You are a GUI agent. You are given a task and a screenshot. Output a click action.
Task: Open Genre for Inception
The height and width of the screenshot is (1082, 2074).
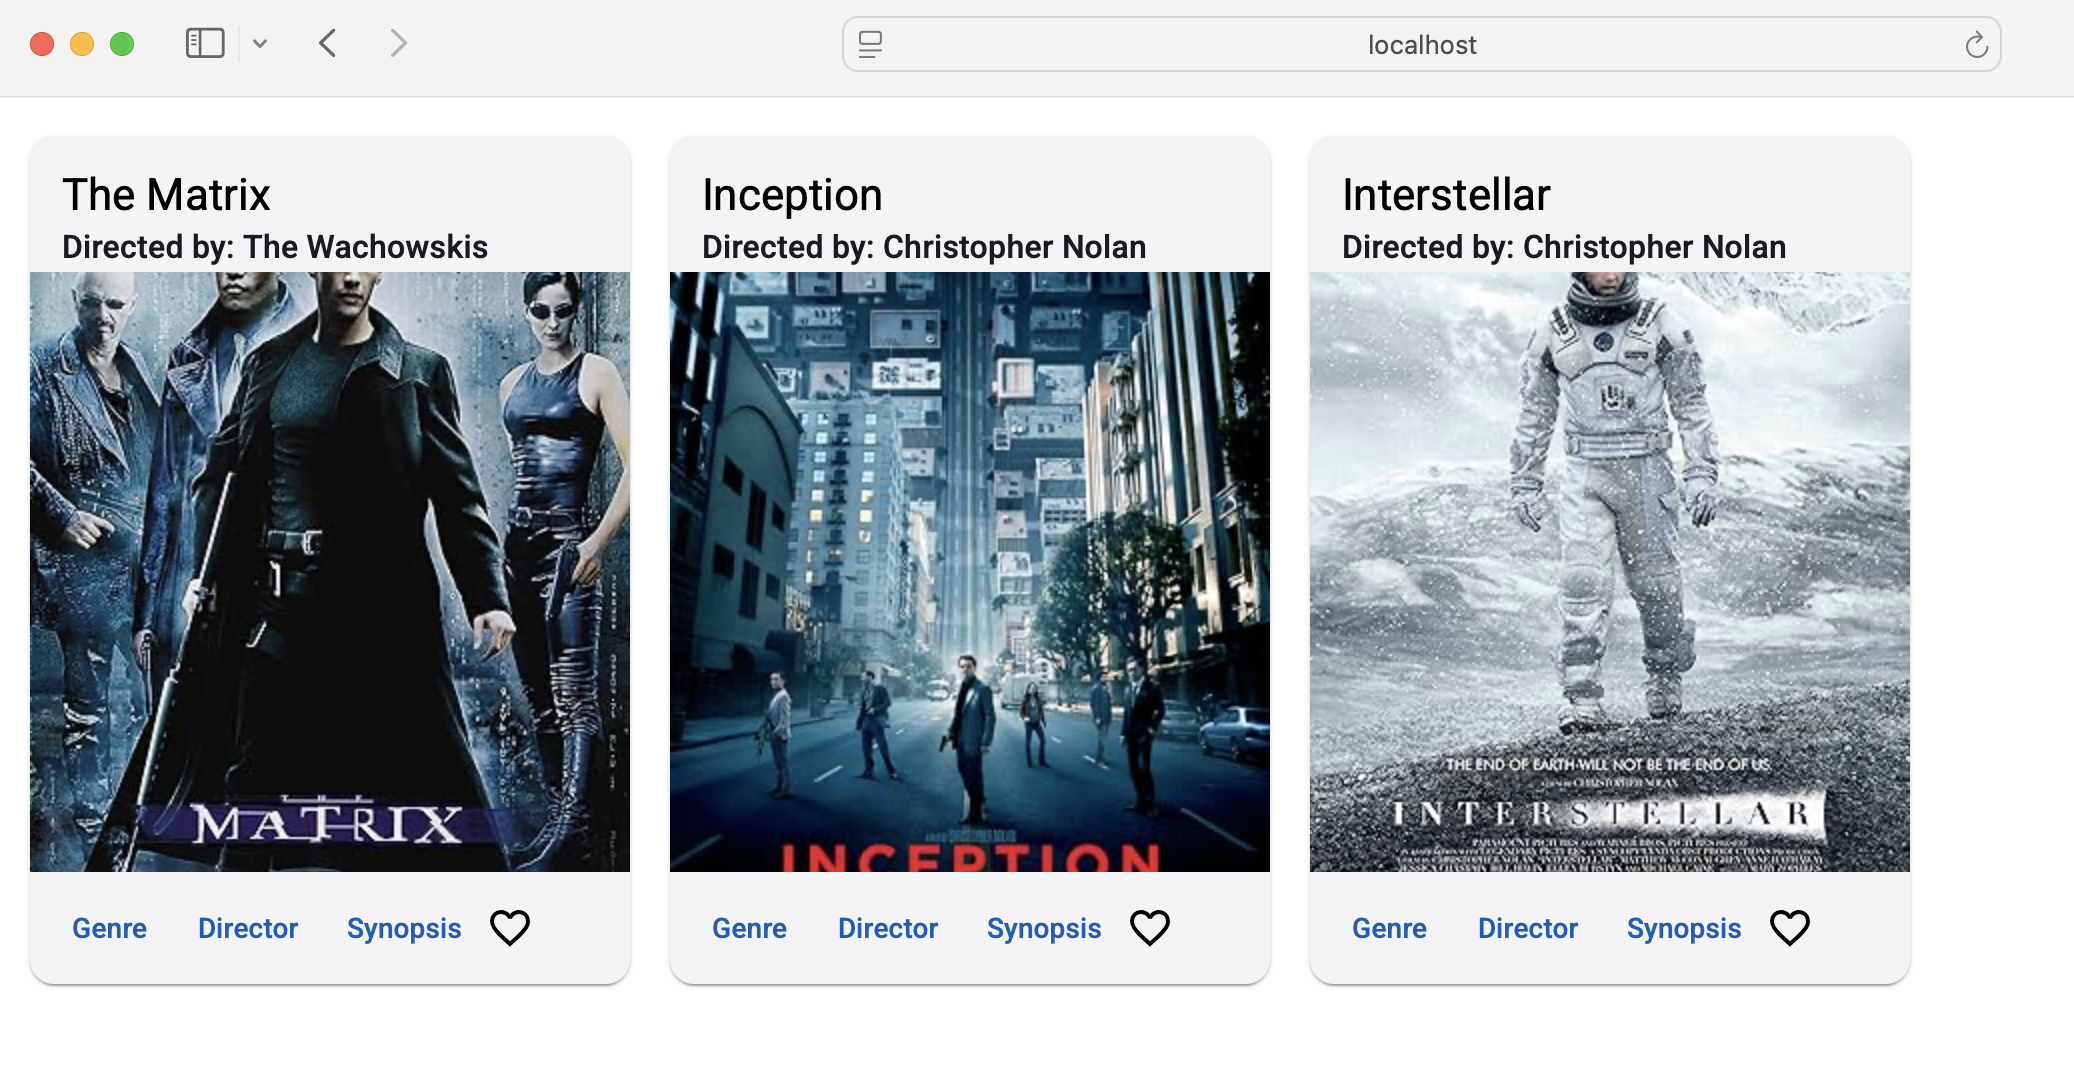(749, 928)
